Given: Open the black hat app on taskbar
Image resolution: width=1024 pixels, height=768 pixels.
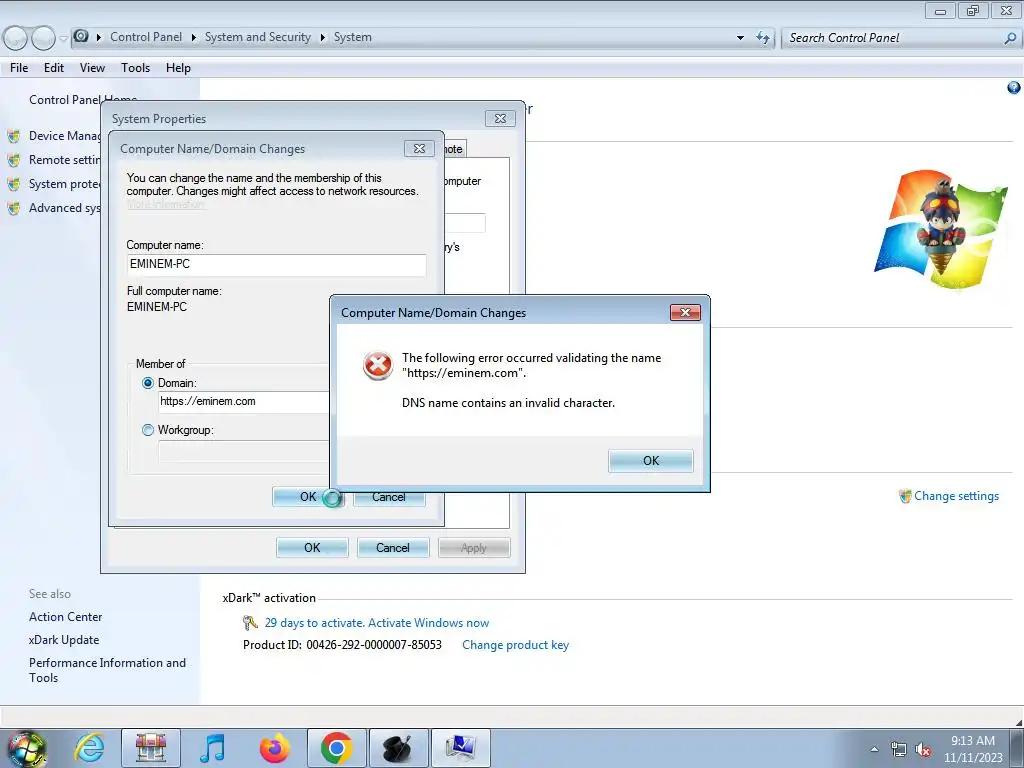Looking at the screenshot, I should pyautogui.click(x=398, y=748).
